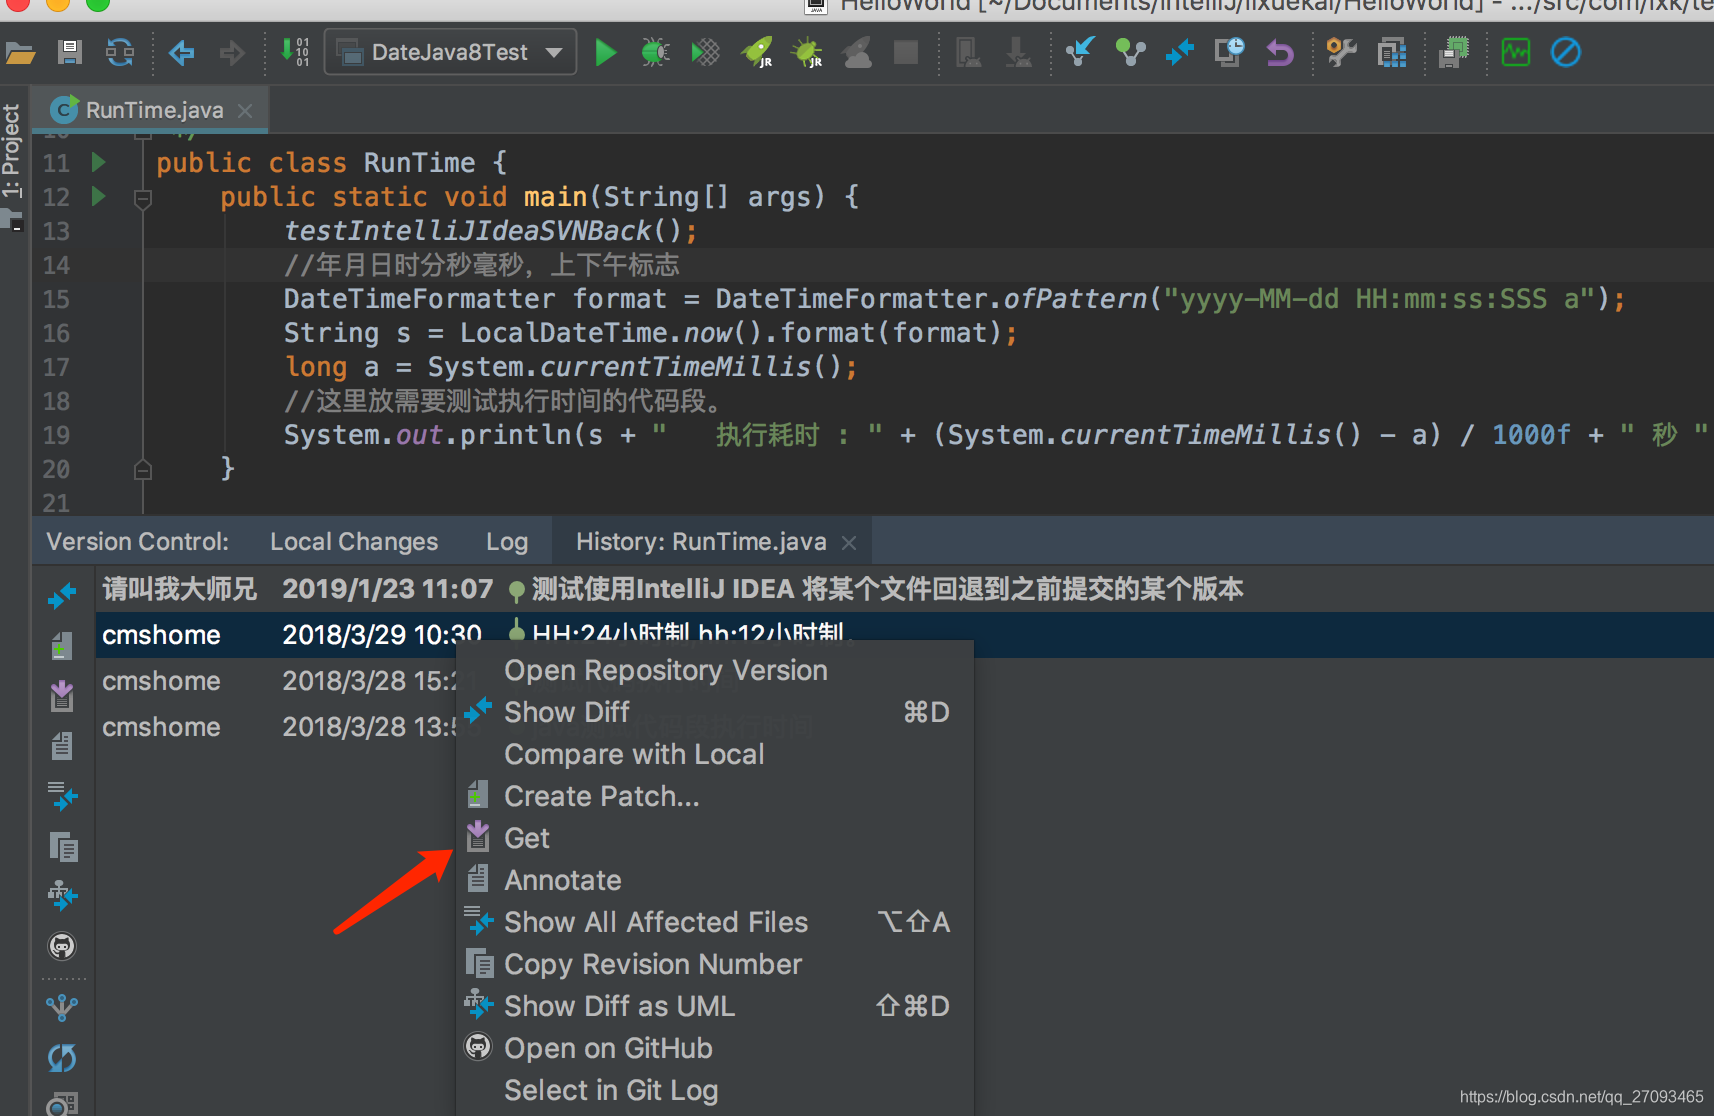This screenshot has height=1116, width=1714.
Task: Click the Annotate icon in History sidebar
Action: point(62,746)
